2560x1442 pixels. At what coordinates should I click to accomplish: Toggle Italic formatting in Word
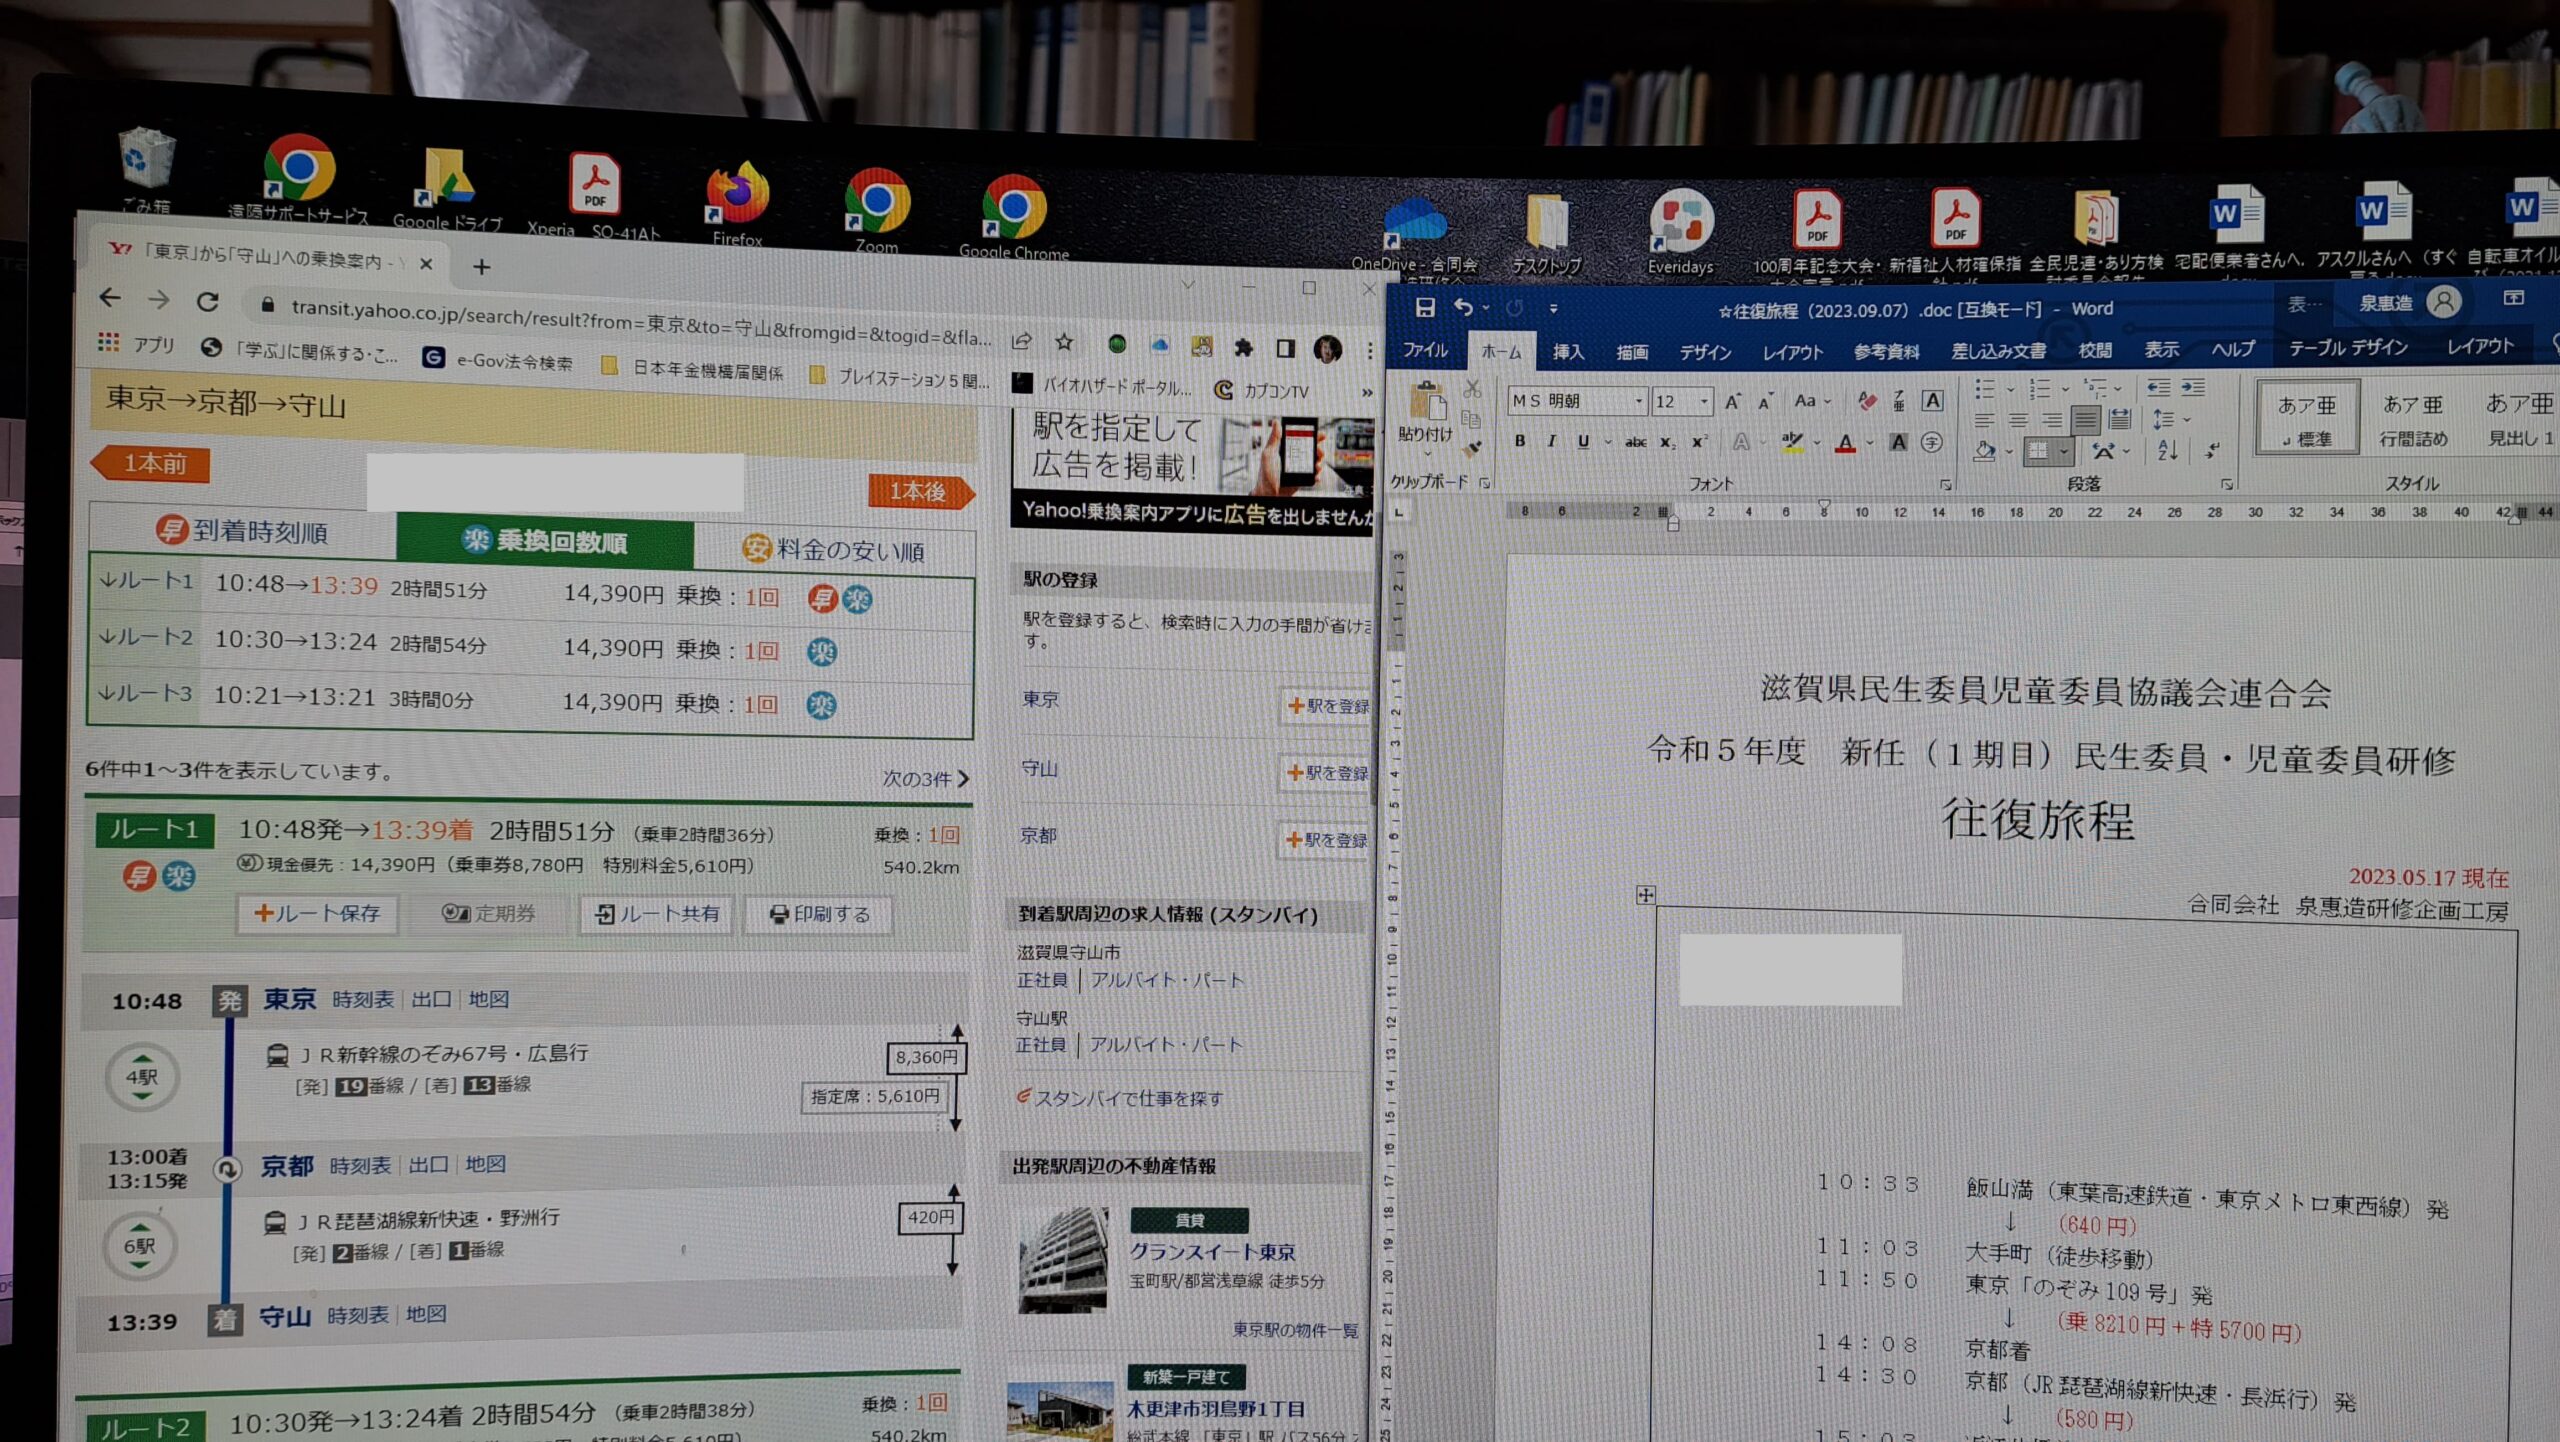coord(1551,440)
